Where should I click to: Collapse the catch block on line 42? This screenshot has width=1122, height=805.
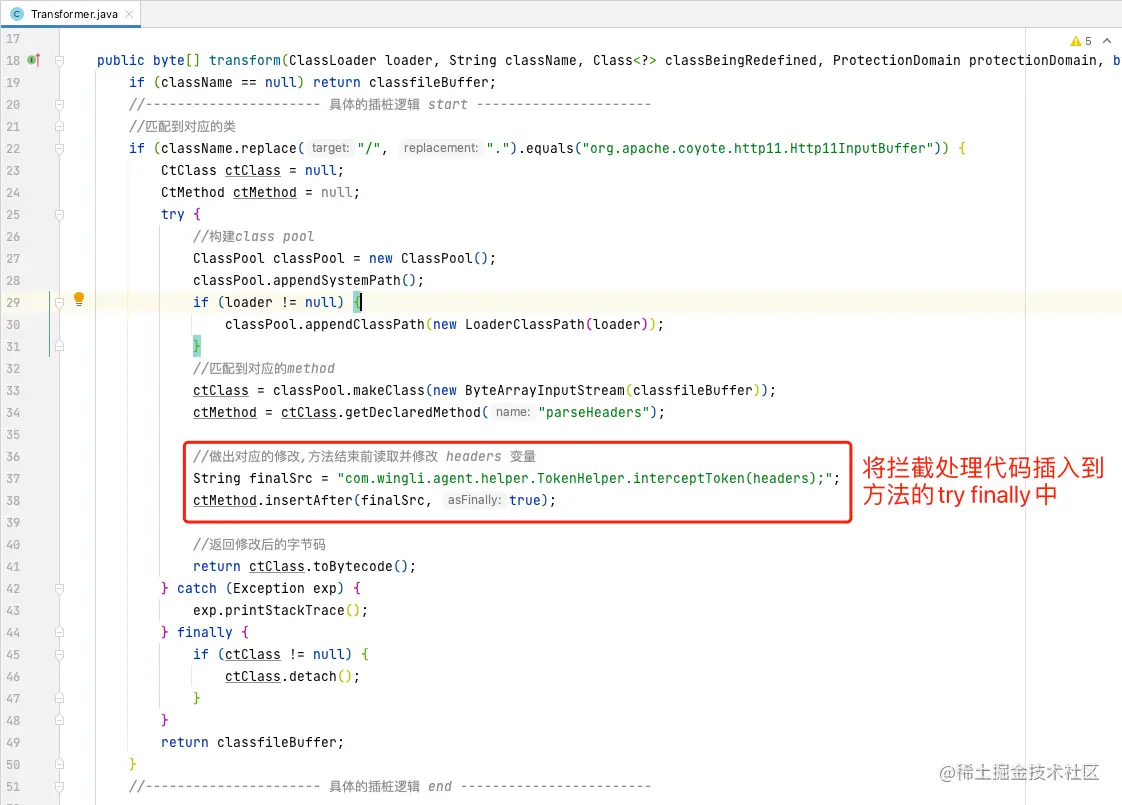pos(59,588)
